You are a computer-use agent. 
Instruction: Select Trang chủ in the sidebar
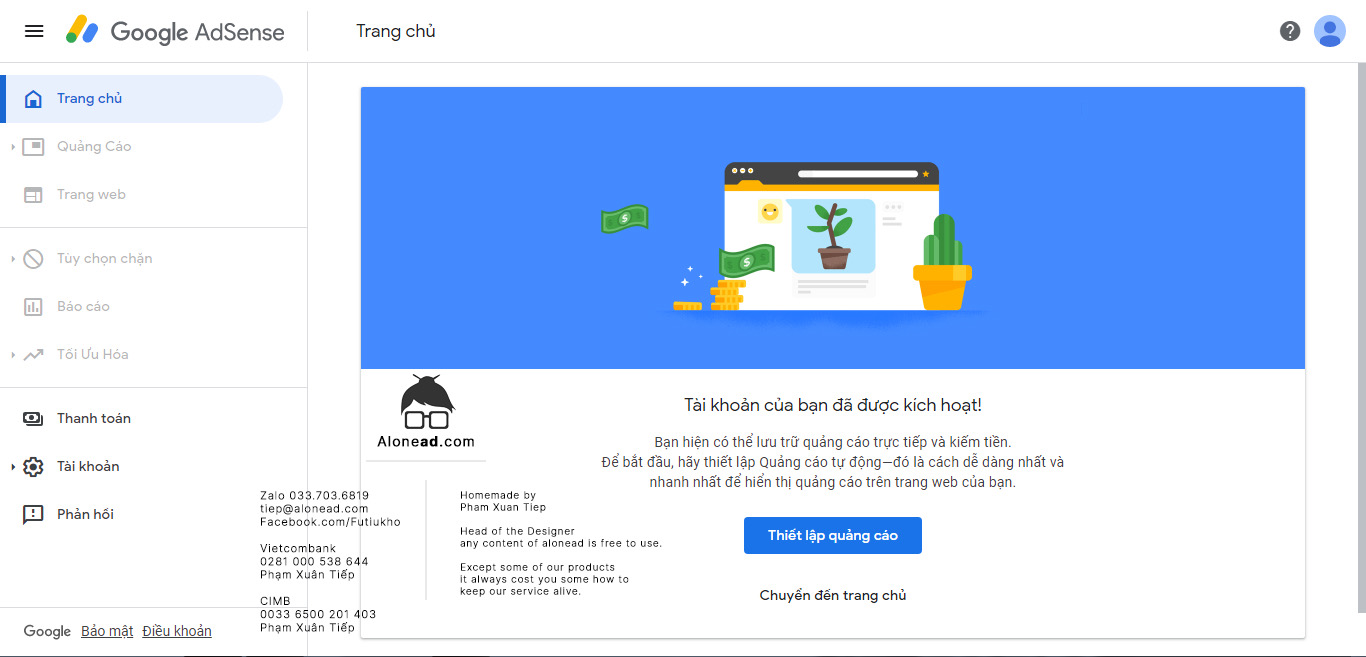142,99
